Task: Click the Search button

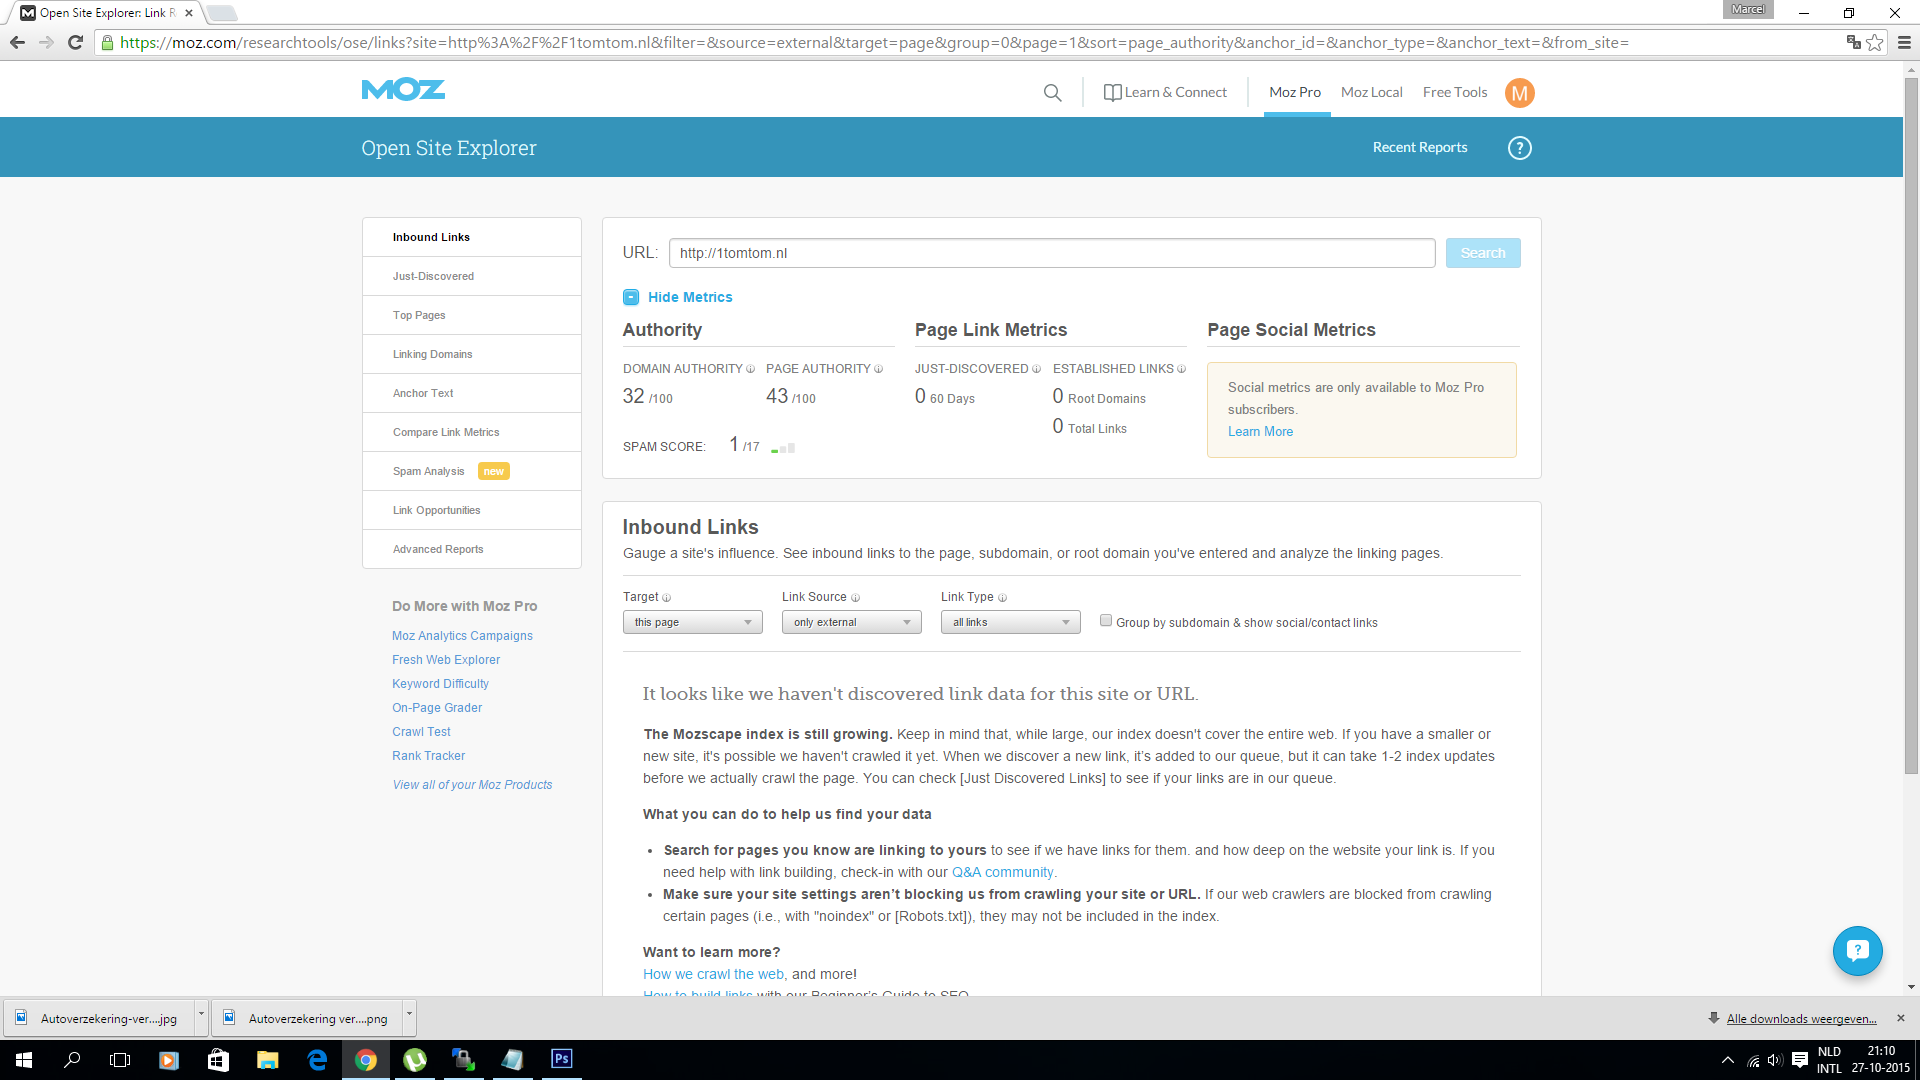Action: tap(1483, 253)
